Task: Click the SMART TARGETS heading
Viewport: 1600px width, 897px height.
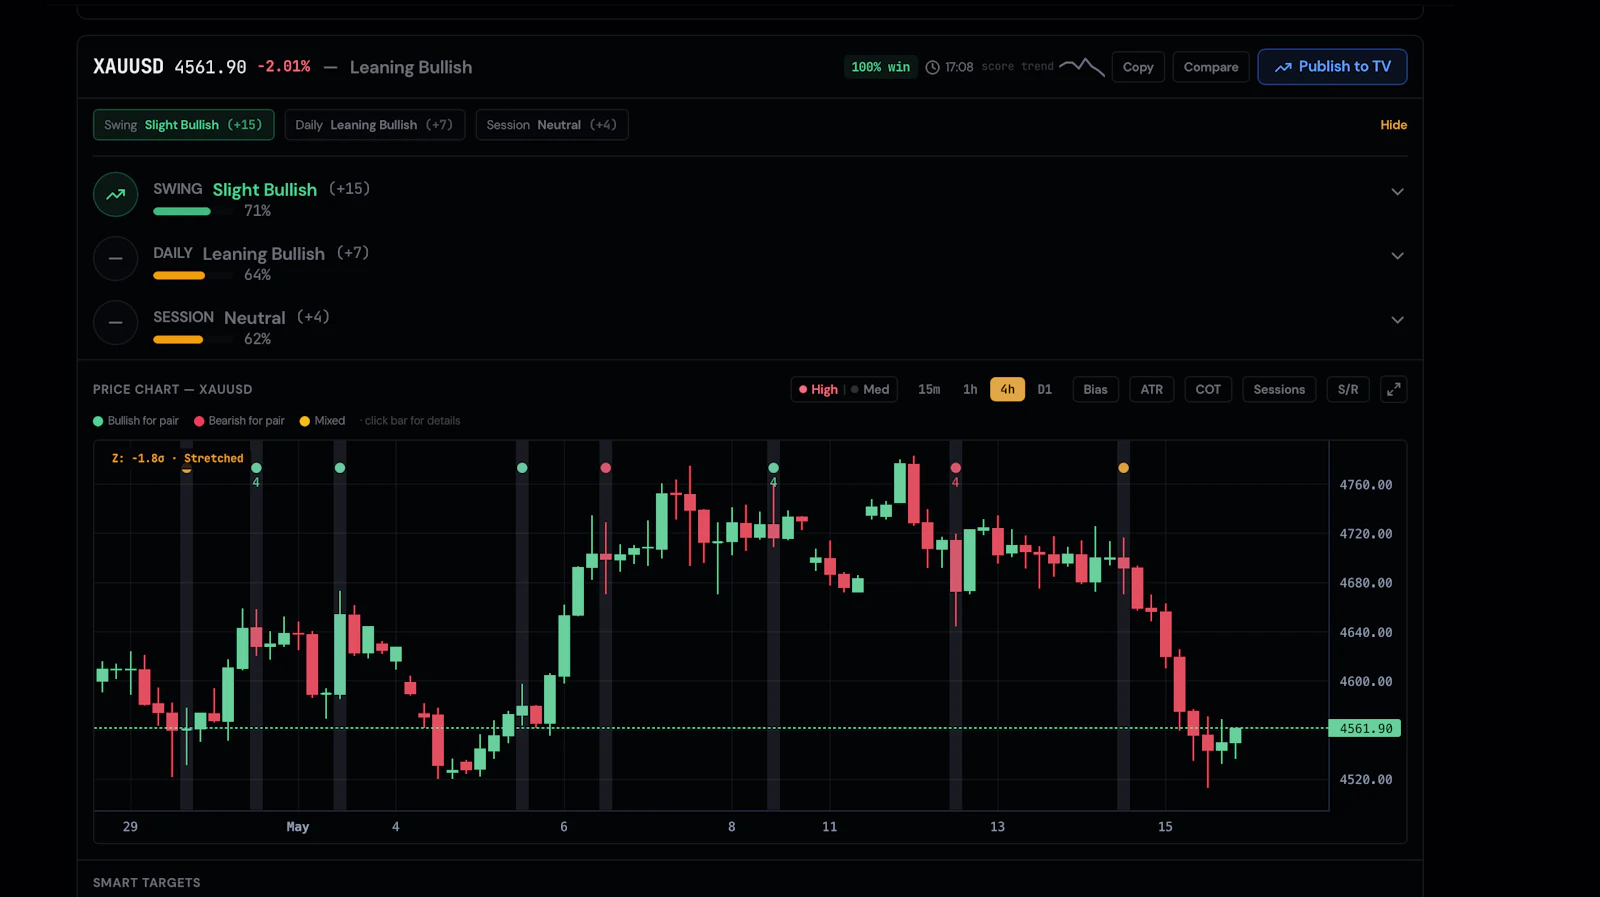Action: 147,882
